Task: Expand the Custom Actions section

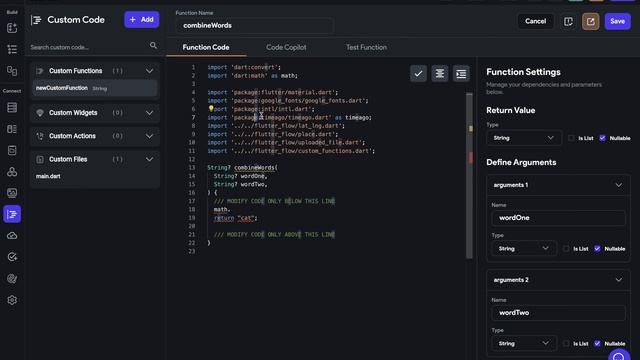Action: point(149,136)
